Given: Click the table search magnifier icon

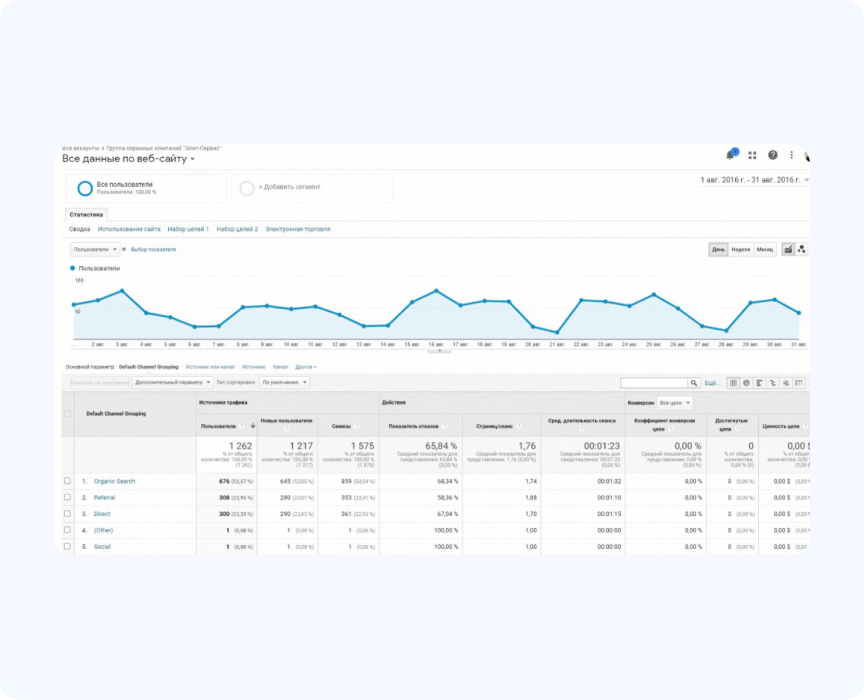Looking at the screenshot, I should point(694,383).
